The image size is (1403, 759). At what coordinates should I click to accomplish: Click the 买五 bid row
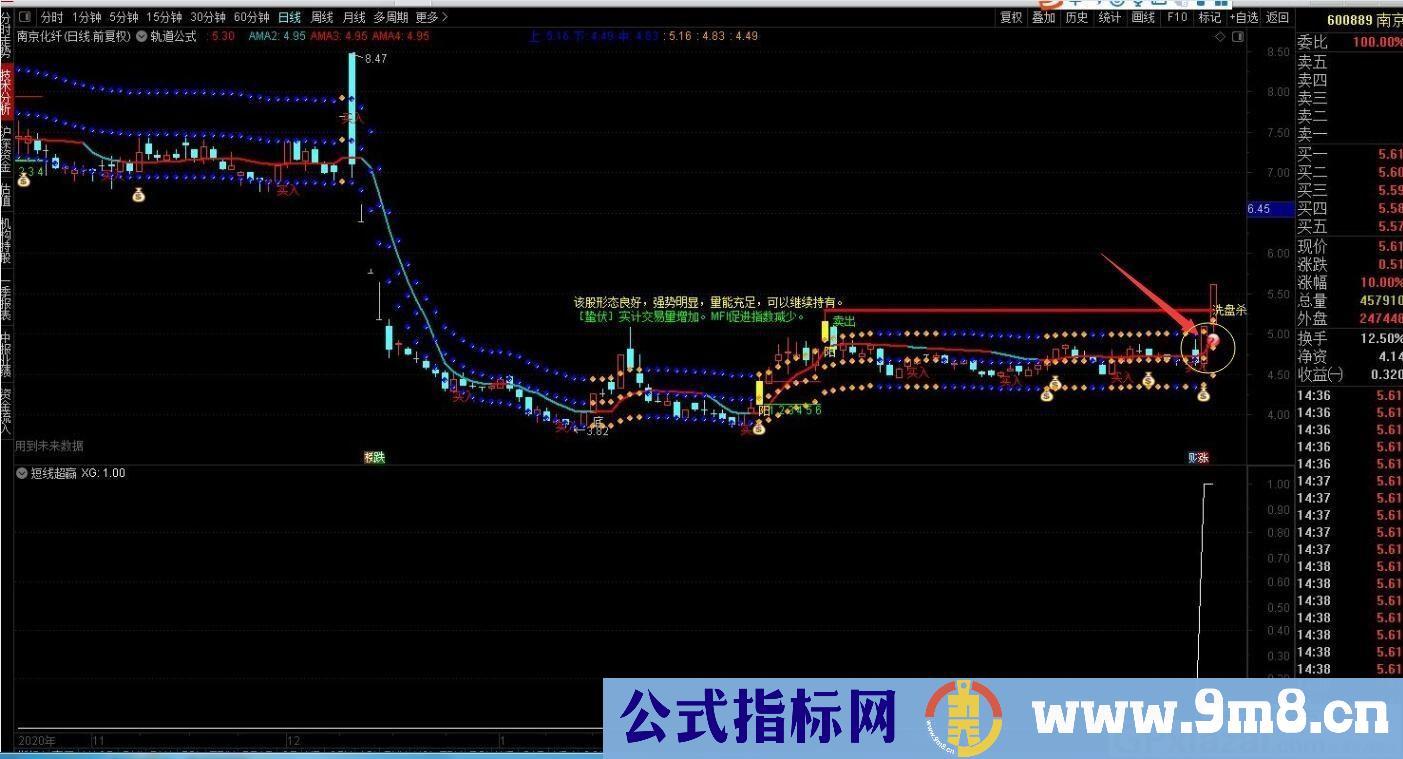pos(1349,227)
